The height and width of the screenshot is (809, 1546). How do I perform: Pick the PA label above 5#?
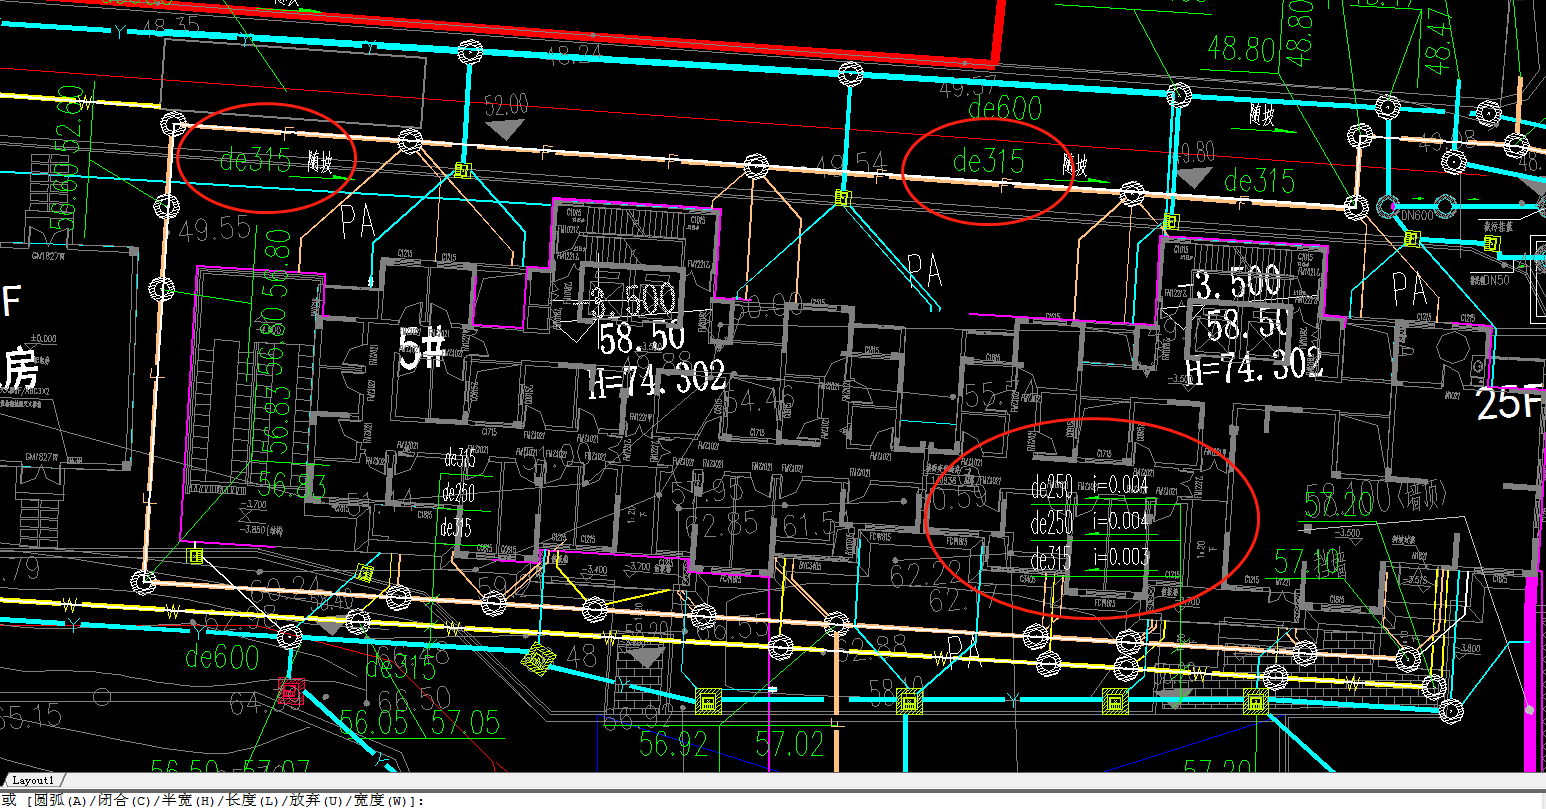point(357,220)
